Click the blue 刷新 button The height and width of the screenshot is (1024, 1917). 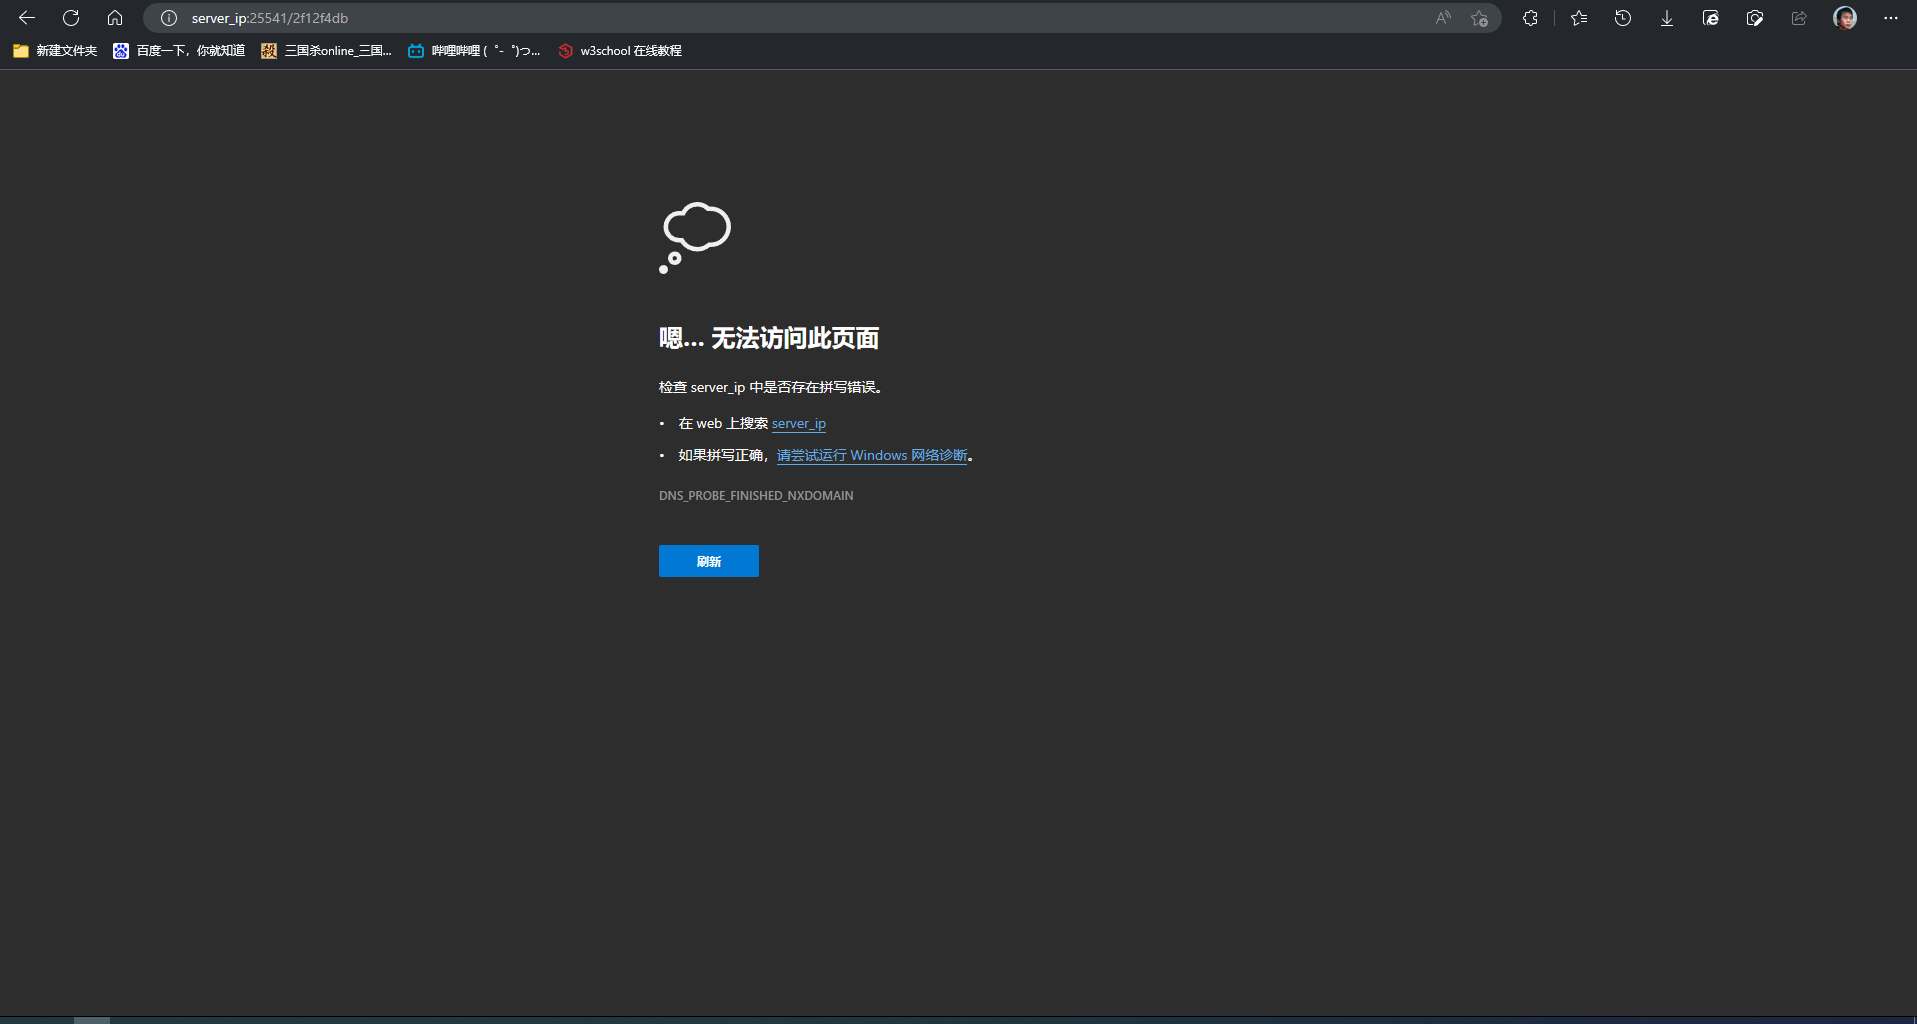click(x=708, y=561)
